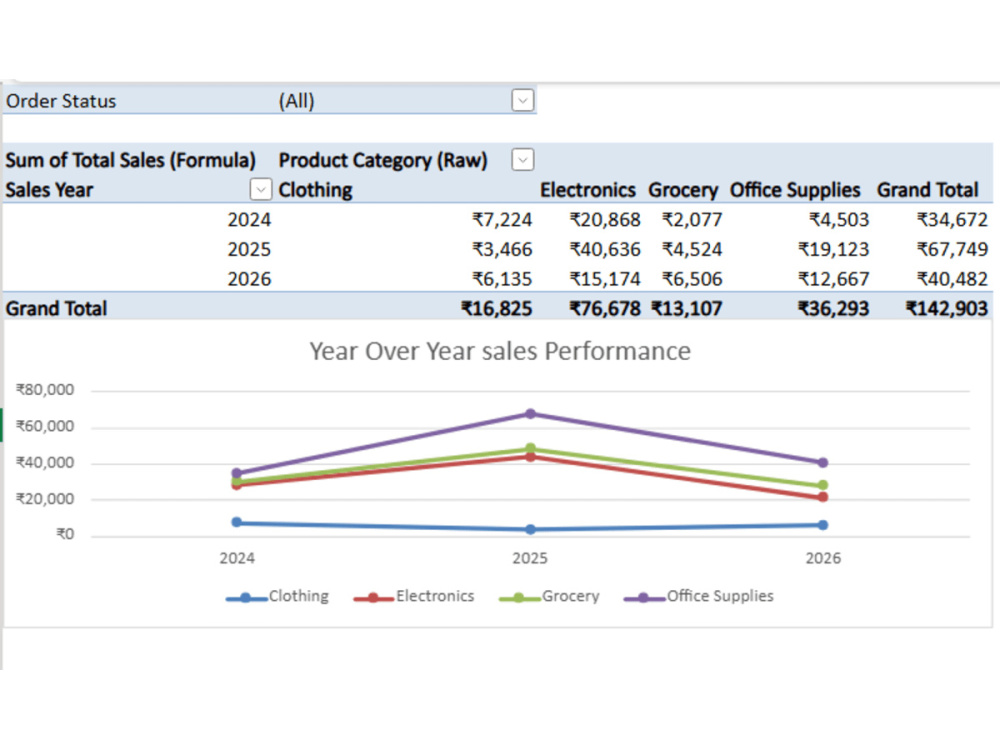The width and height of the screenshot is (1000, 750).
Task: Select the Grand Total row label
Action: coord(57,309)
